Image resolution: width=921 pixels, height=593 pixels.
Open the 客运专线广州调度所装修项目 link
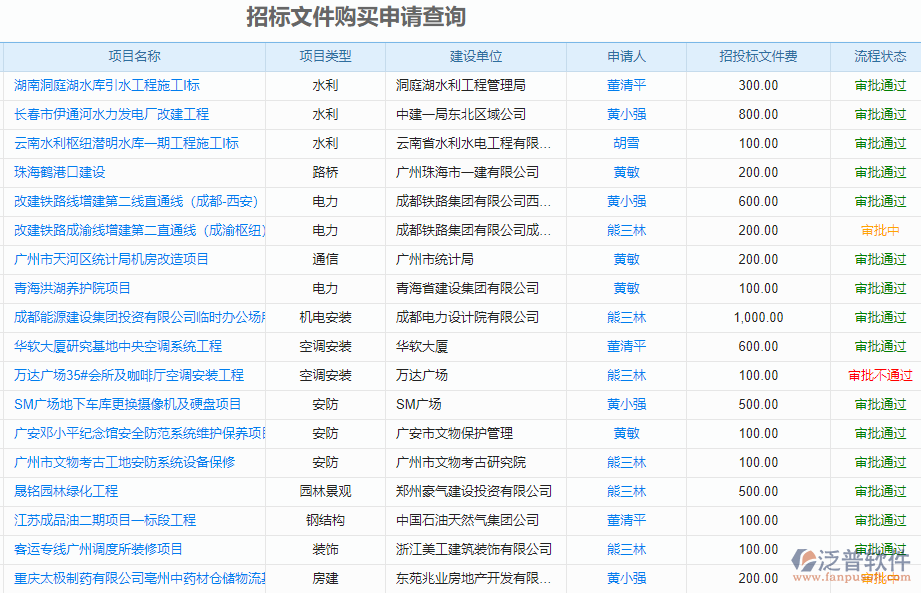click(x=98, y=550)
